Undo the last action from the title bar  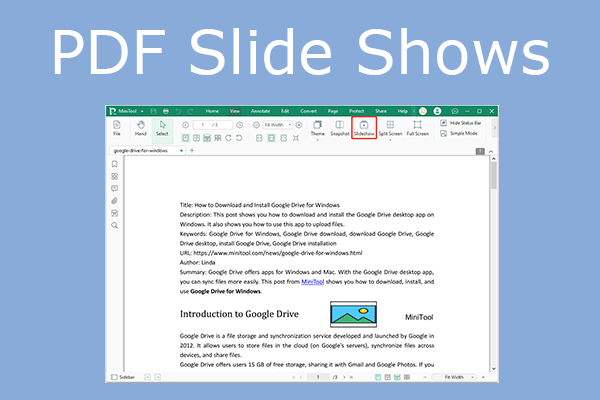[178, 111]
